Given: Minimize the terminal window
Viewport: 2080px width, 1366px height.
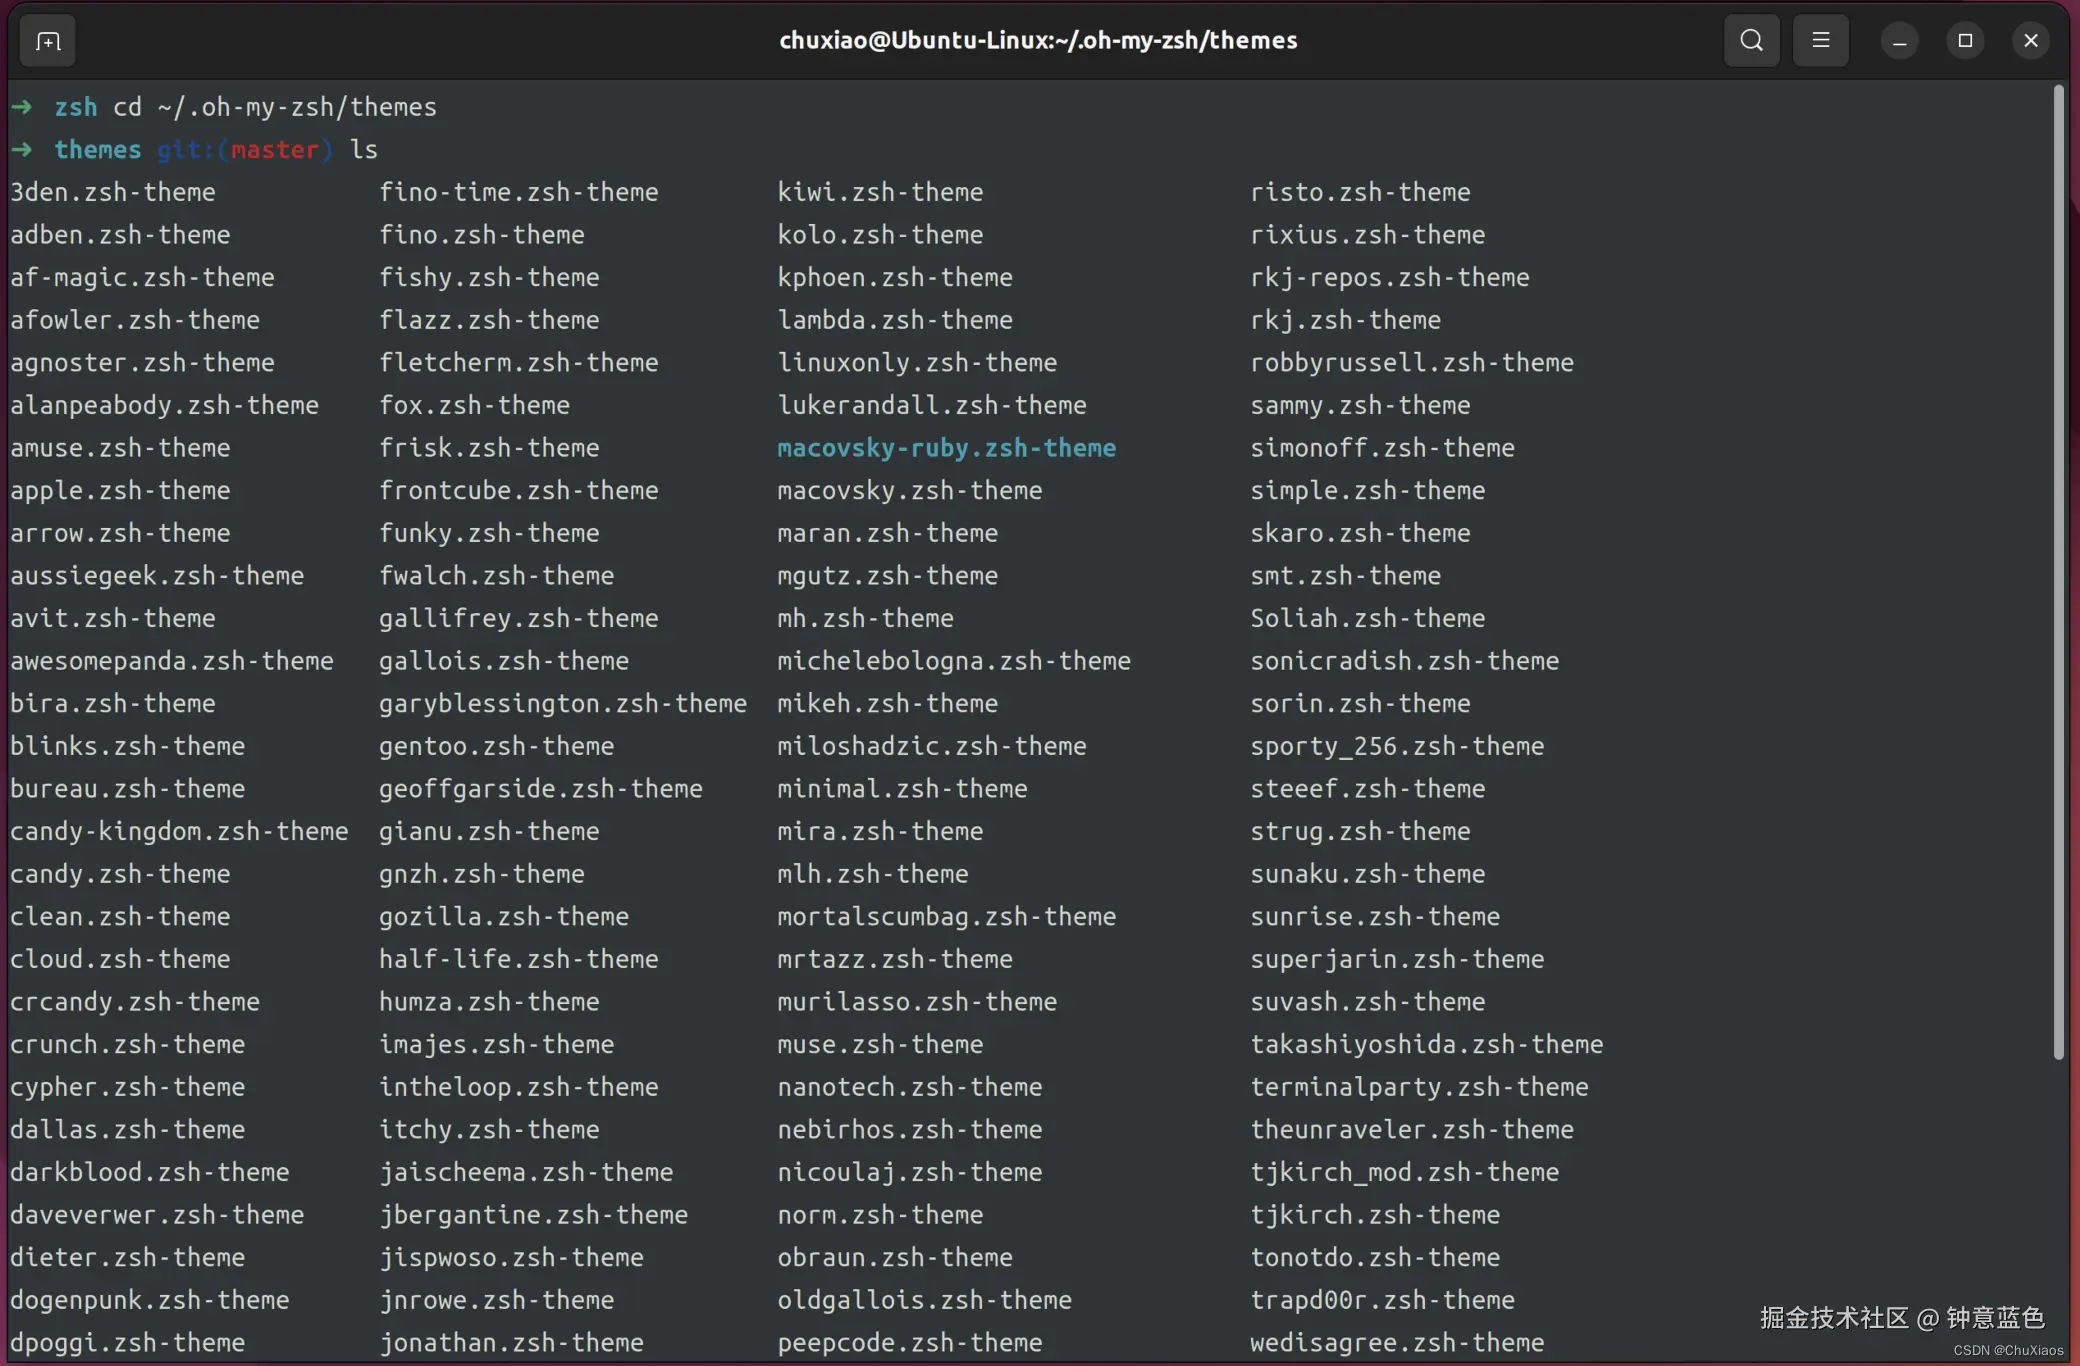Looking at the screenshot, I should coord(1899,41).
